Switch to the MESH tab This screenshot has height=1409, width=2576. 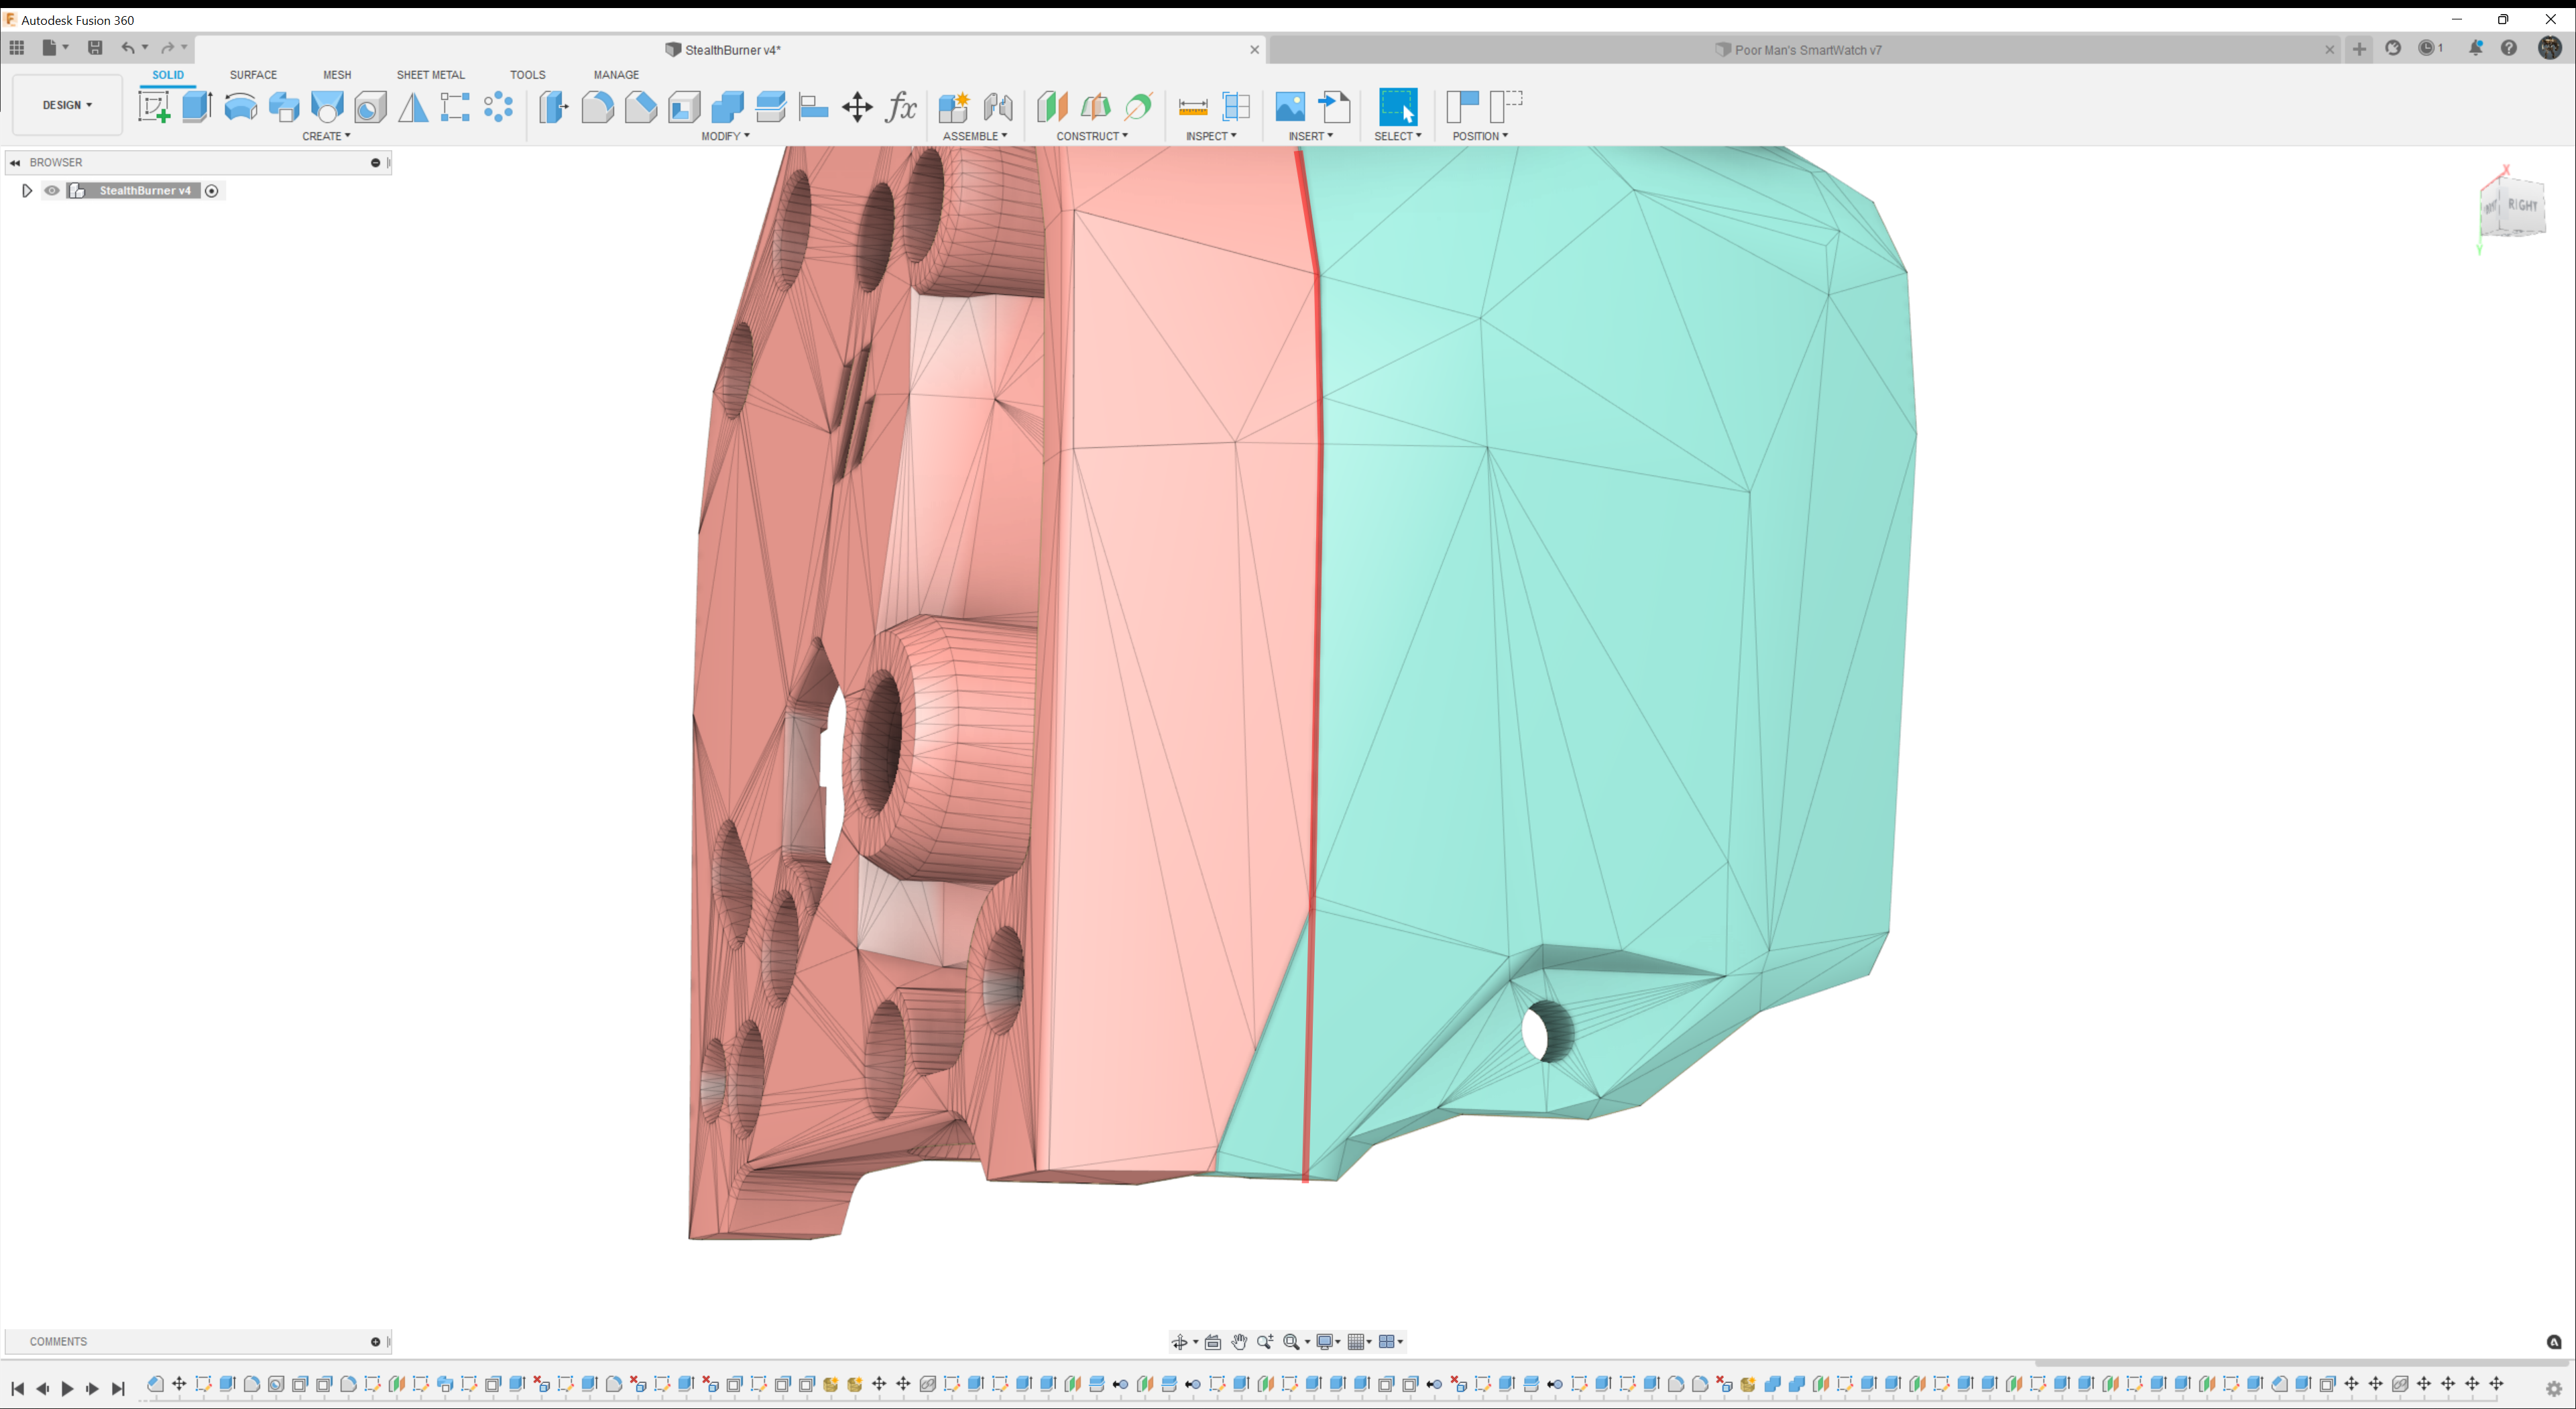337,75
